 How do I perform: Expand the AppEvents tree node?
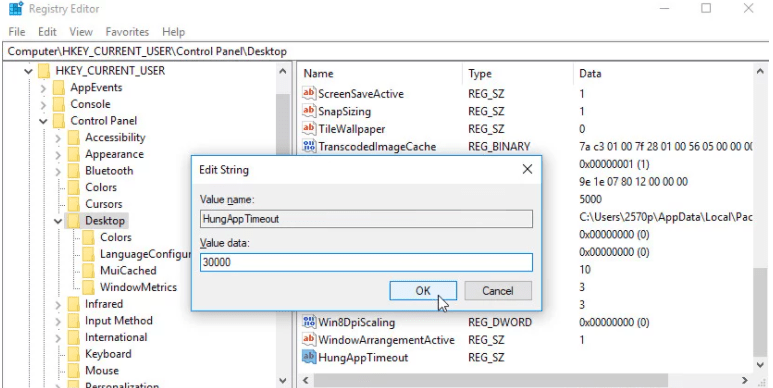click(43, 88)
